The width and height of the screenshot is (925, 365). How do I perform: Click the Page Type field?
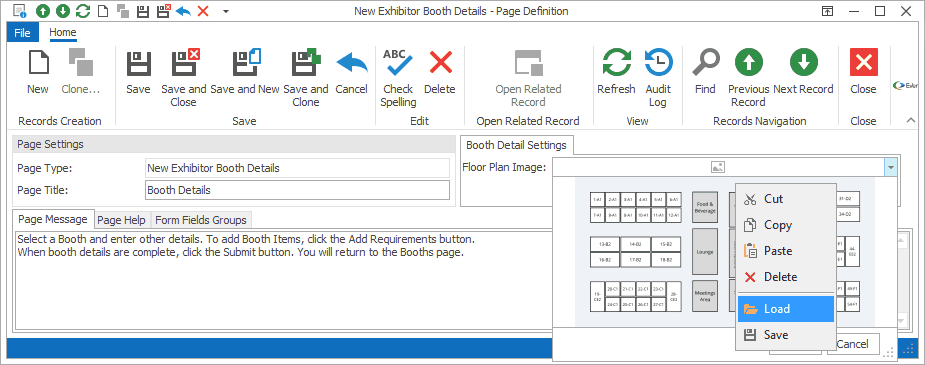[x=297, y=168]
